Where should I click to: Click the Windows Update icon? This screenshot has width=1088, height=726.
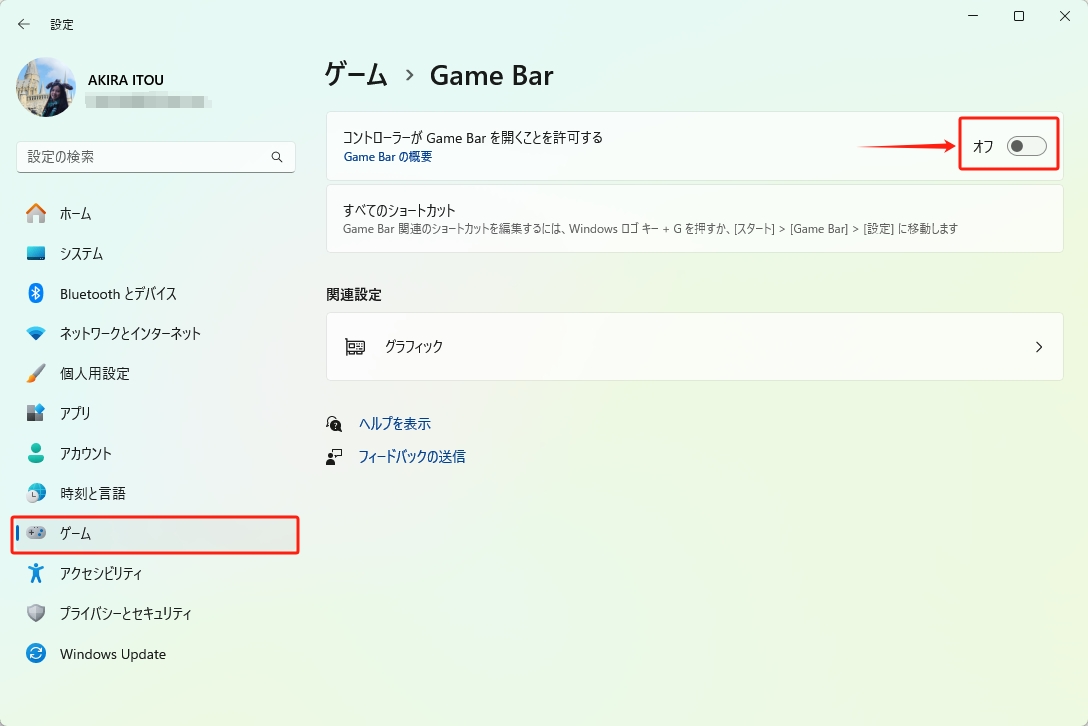tap(36, 653)
